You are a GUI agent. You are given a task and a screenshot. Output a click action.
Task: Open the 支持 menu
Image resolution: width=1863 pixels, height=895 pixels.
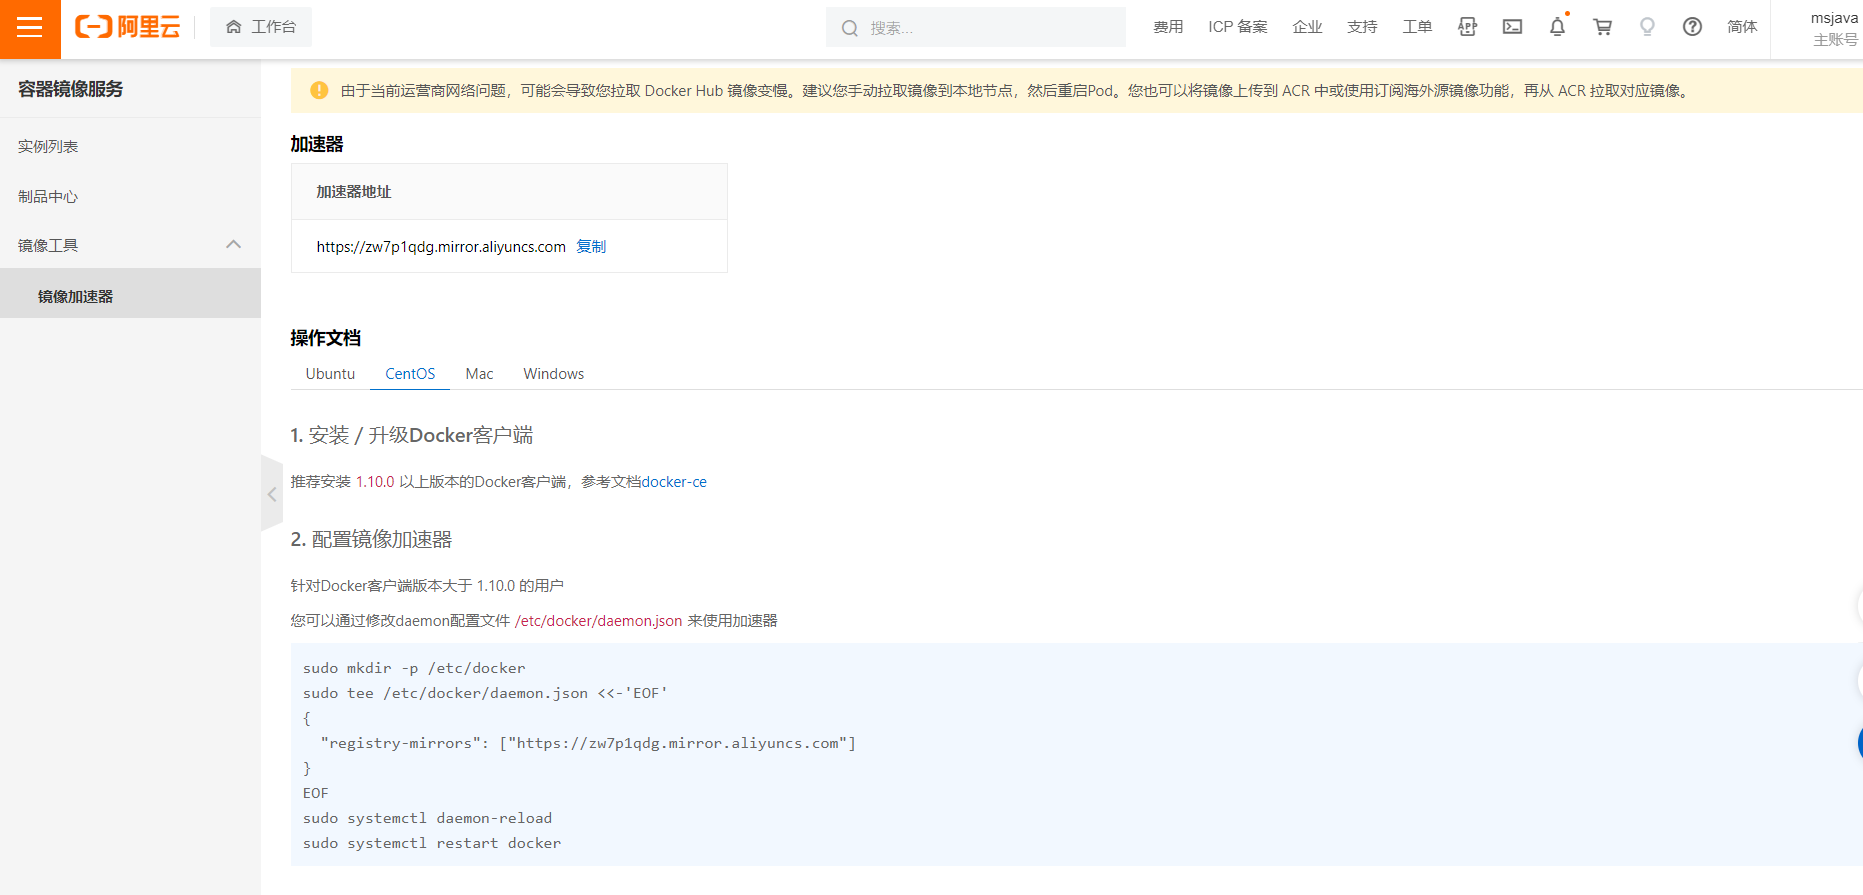point(1362,27)
